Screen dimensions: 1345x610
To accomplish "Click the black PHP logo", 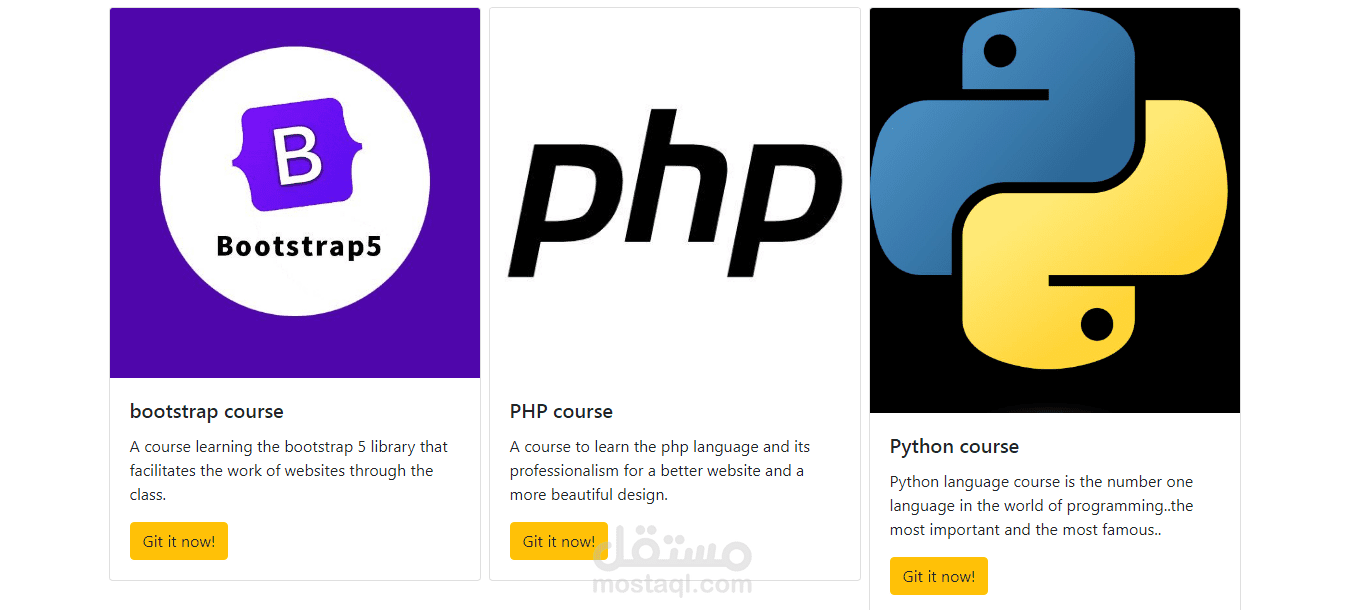I will coord(675,194).
